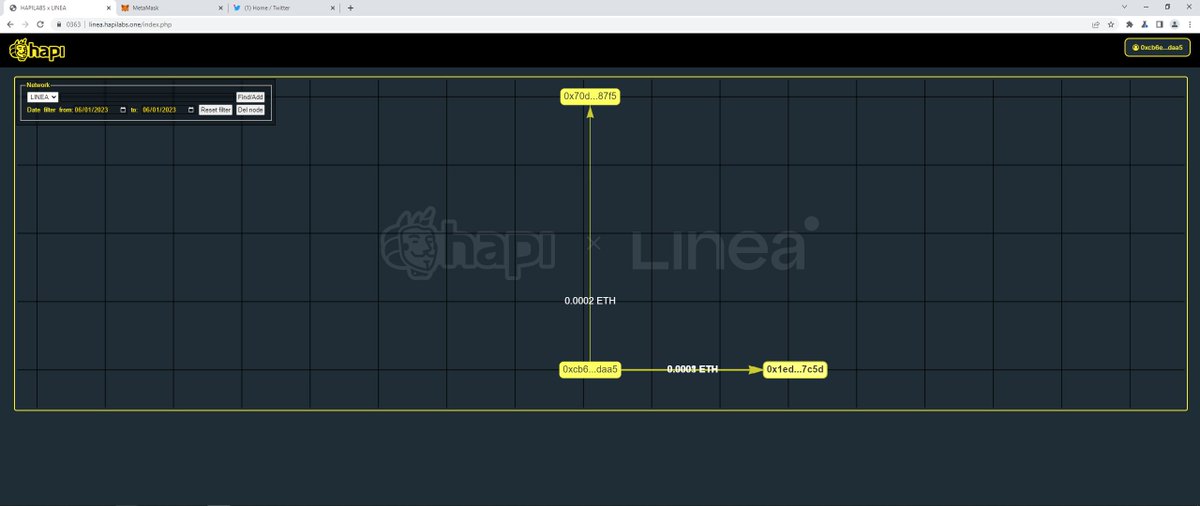Image resolution: width=1200 pixels, height=506 pixels.
Task: Share this page icon
Action: (x=1096, y=23)
